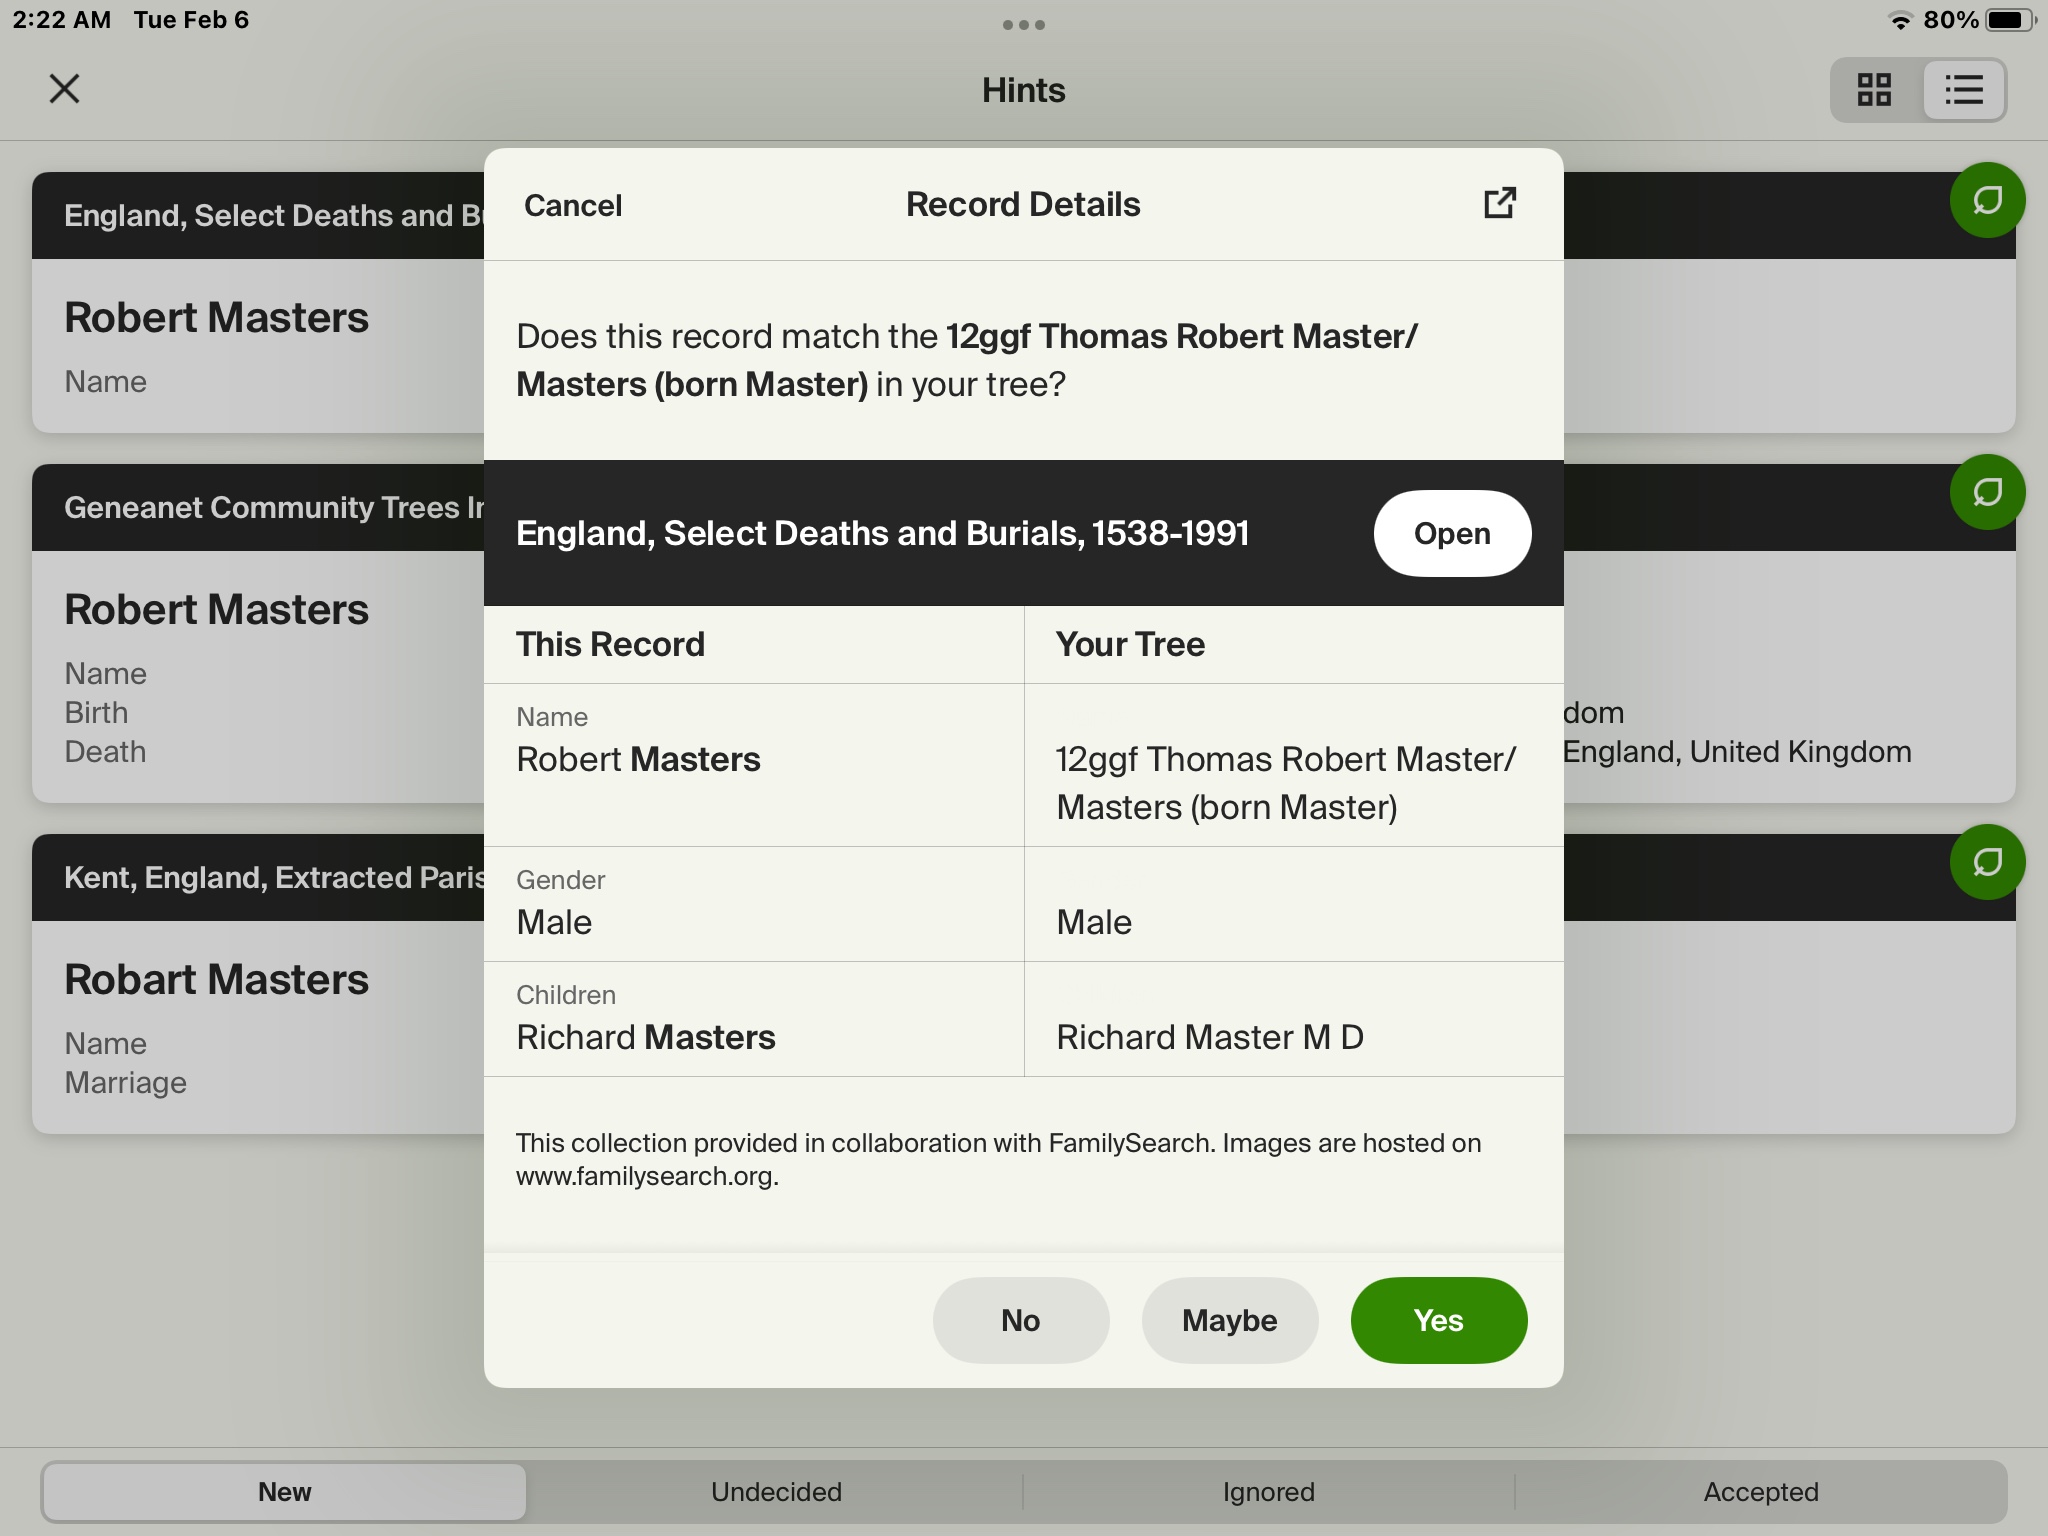This screenshot has width=2048, height=1536.
Task: Tap the three-dot multitasking indicator
Action: 1023,25
